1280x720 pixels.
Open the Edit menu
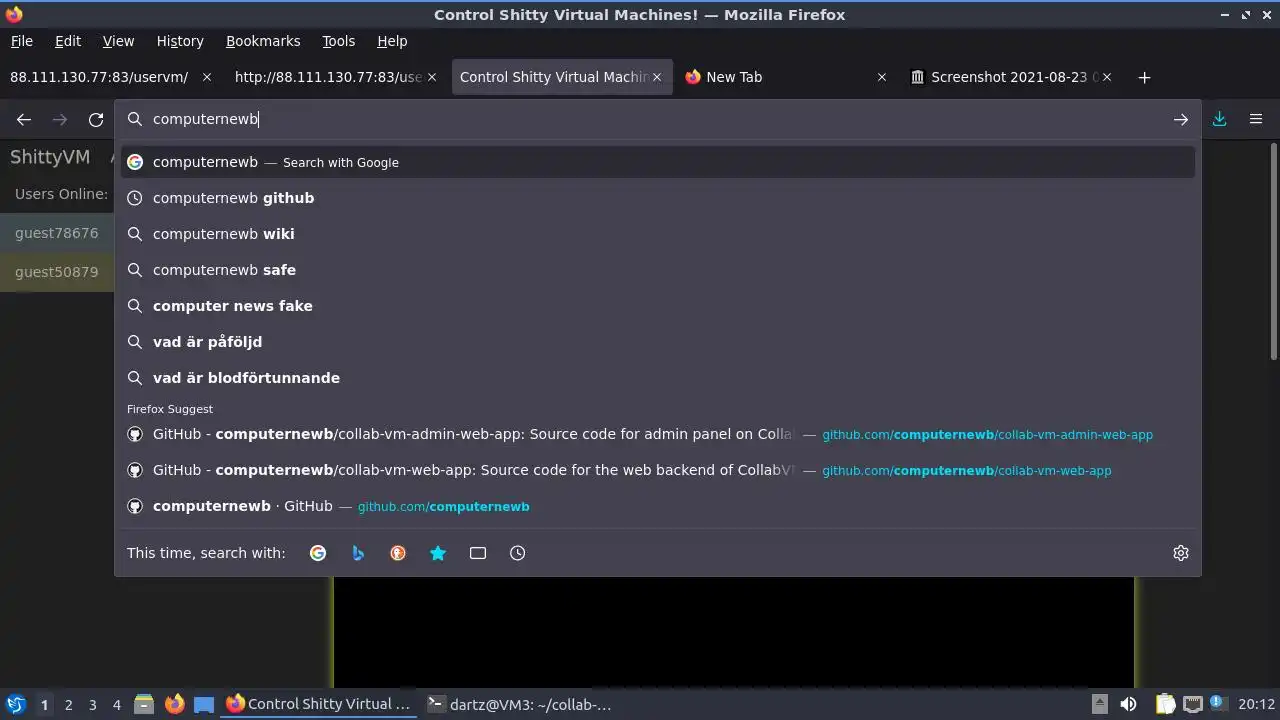tap(68, 41)
